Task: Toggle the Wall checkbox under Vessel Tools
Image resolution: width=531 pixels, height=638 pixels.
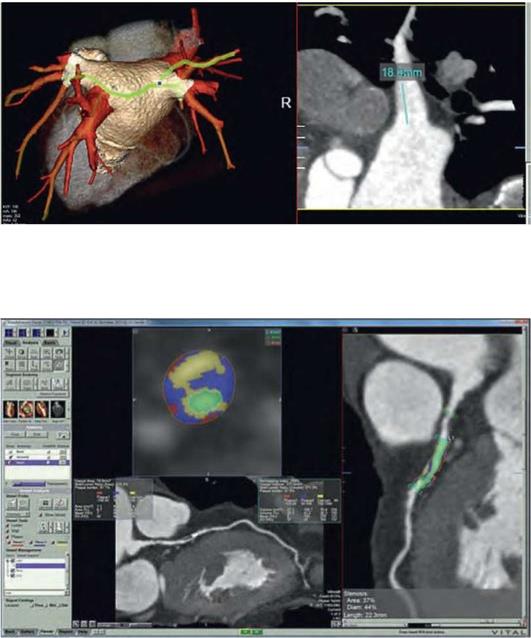Action: pyautogui.click(x=8, y=531)
